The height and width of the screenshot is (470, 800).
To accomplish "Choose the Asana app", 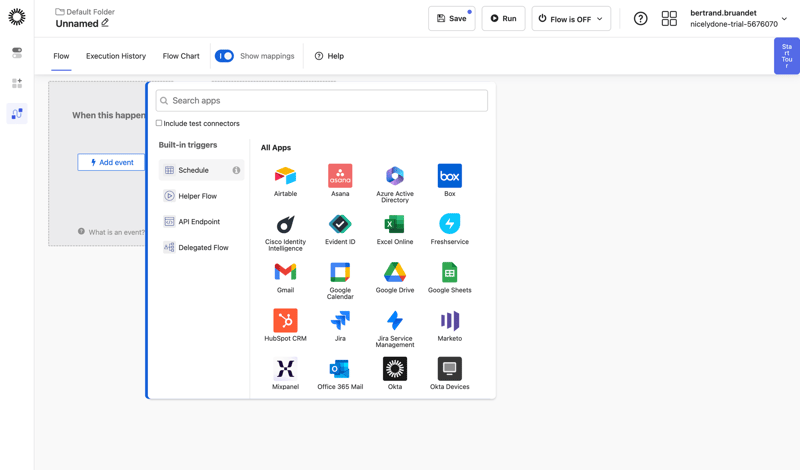I will pos(340,176).
